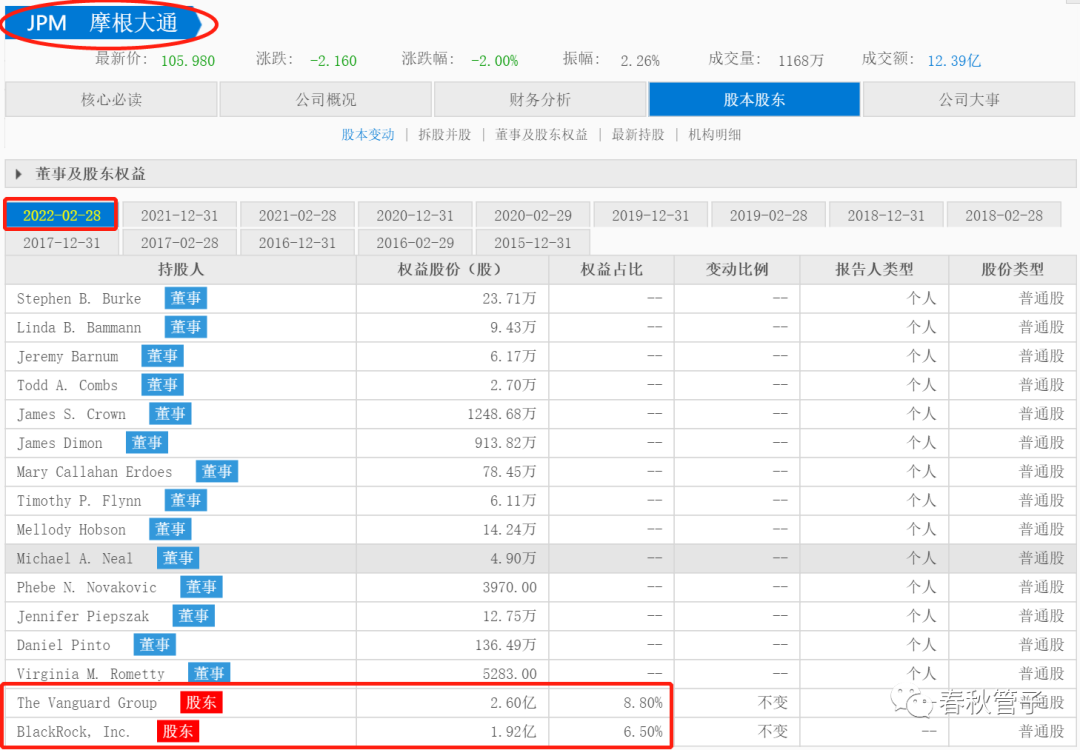1080x750 pixels.
Task: Select the 2018-12-31 date tab
Action: 886,216
